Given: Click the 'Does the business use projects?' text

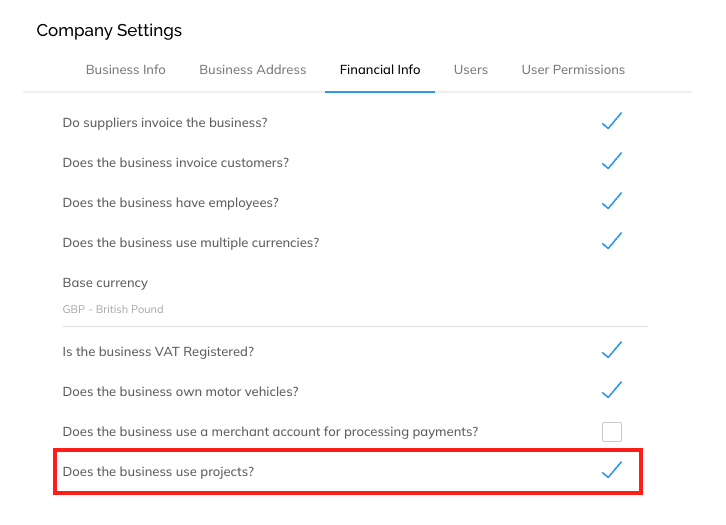Looking at the screenshot, I should point(158,472).
